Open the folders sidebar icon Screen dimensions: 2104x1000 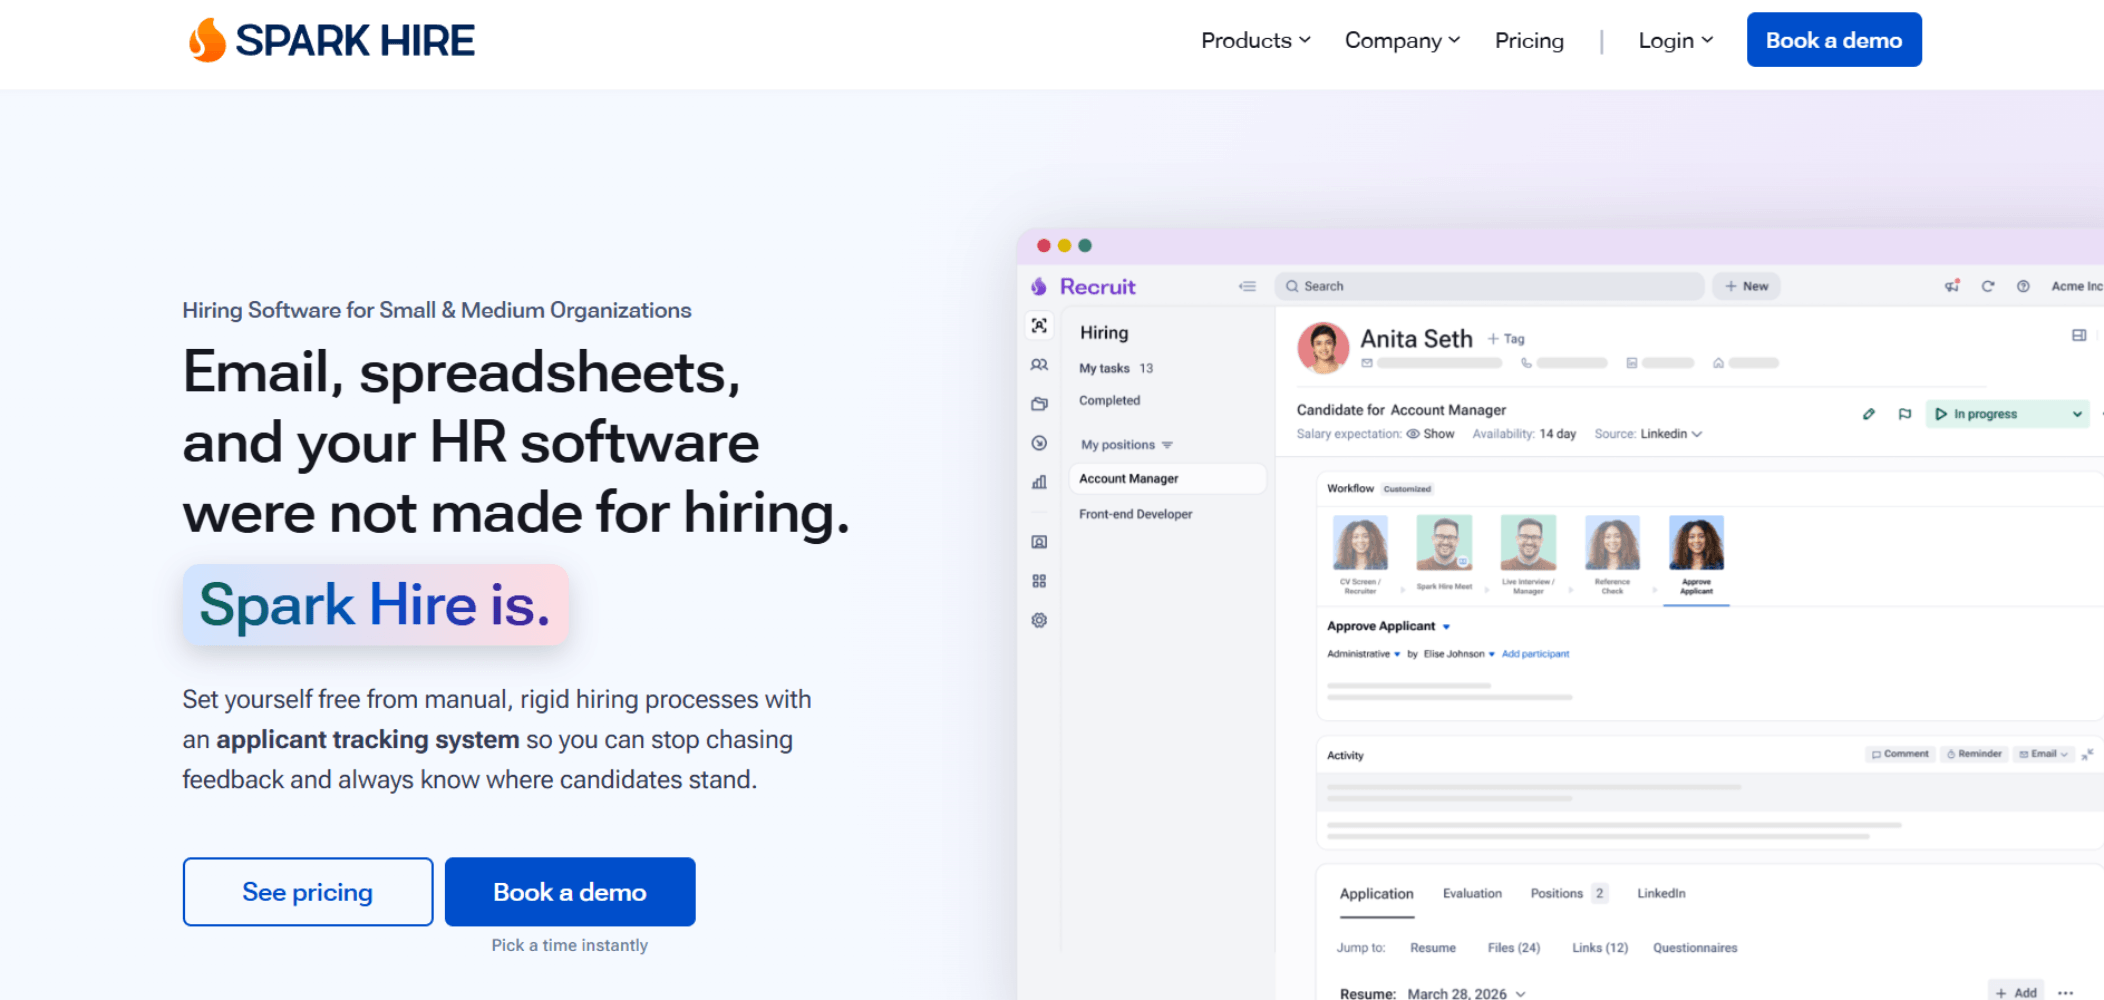click(x=1039, y=404)
